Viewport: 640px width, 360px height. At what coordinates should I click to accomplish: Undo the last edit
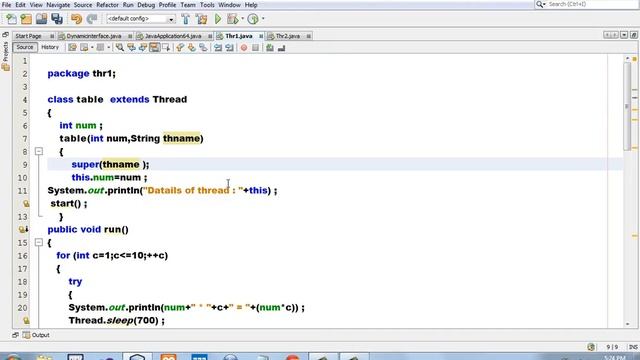coord(76,19)
